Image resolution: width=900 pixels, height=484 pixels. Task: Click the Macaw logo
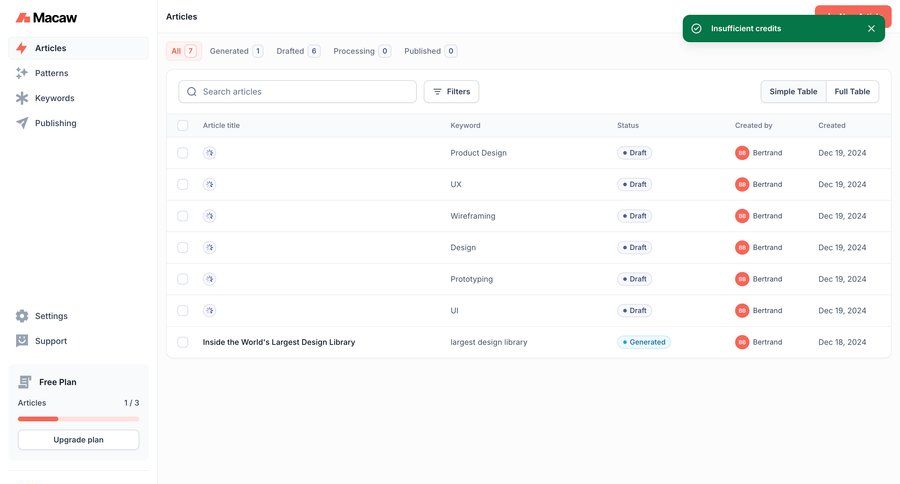pyautogui.click(x=46, y=18)
